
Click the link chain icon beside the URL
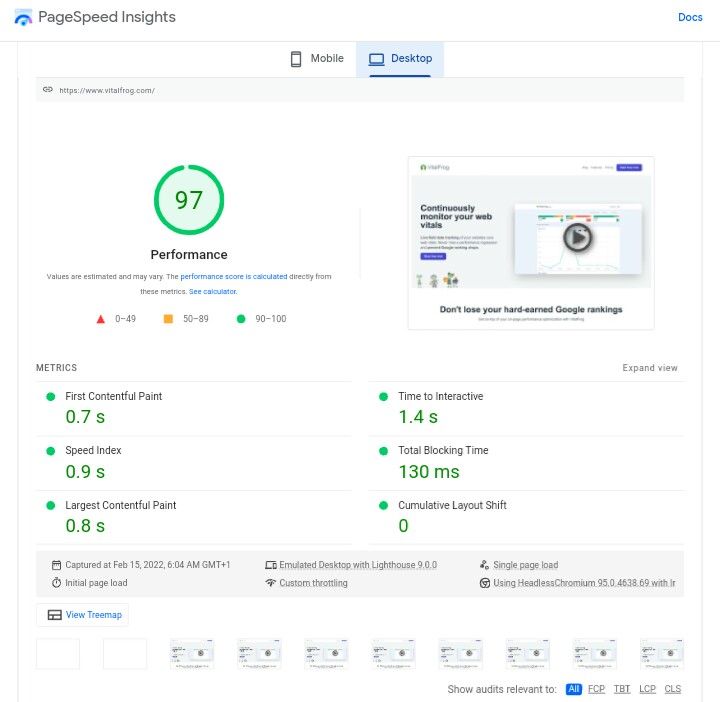[x=48, y=90]
